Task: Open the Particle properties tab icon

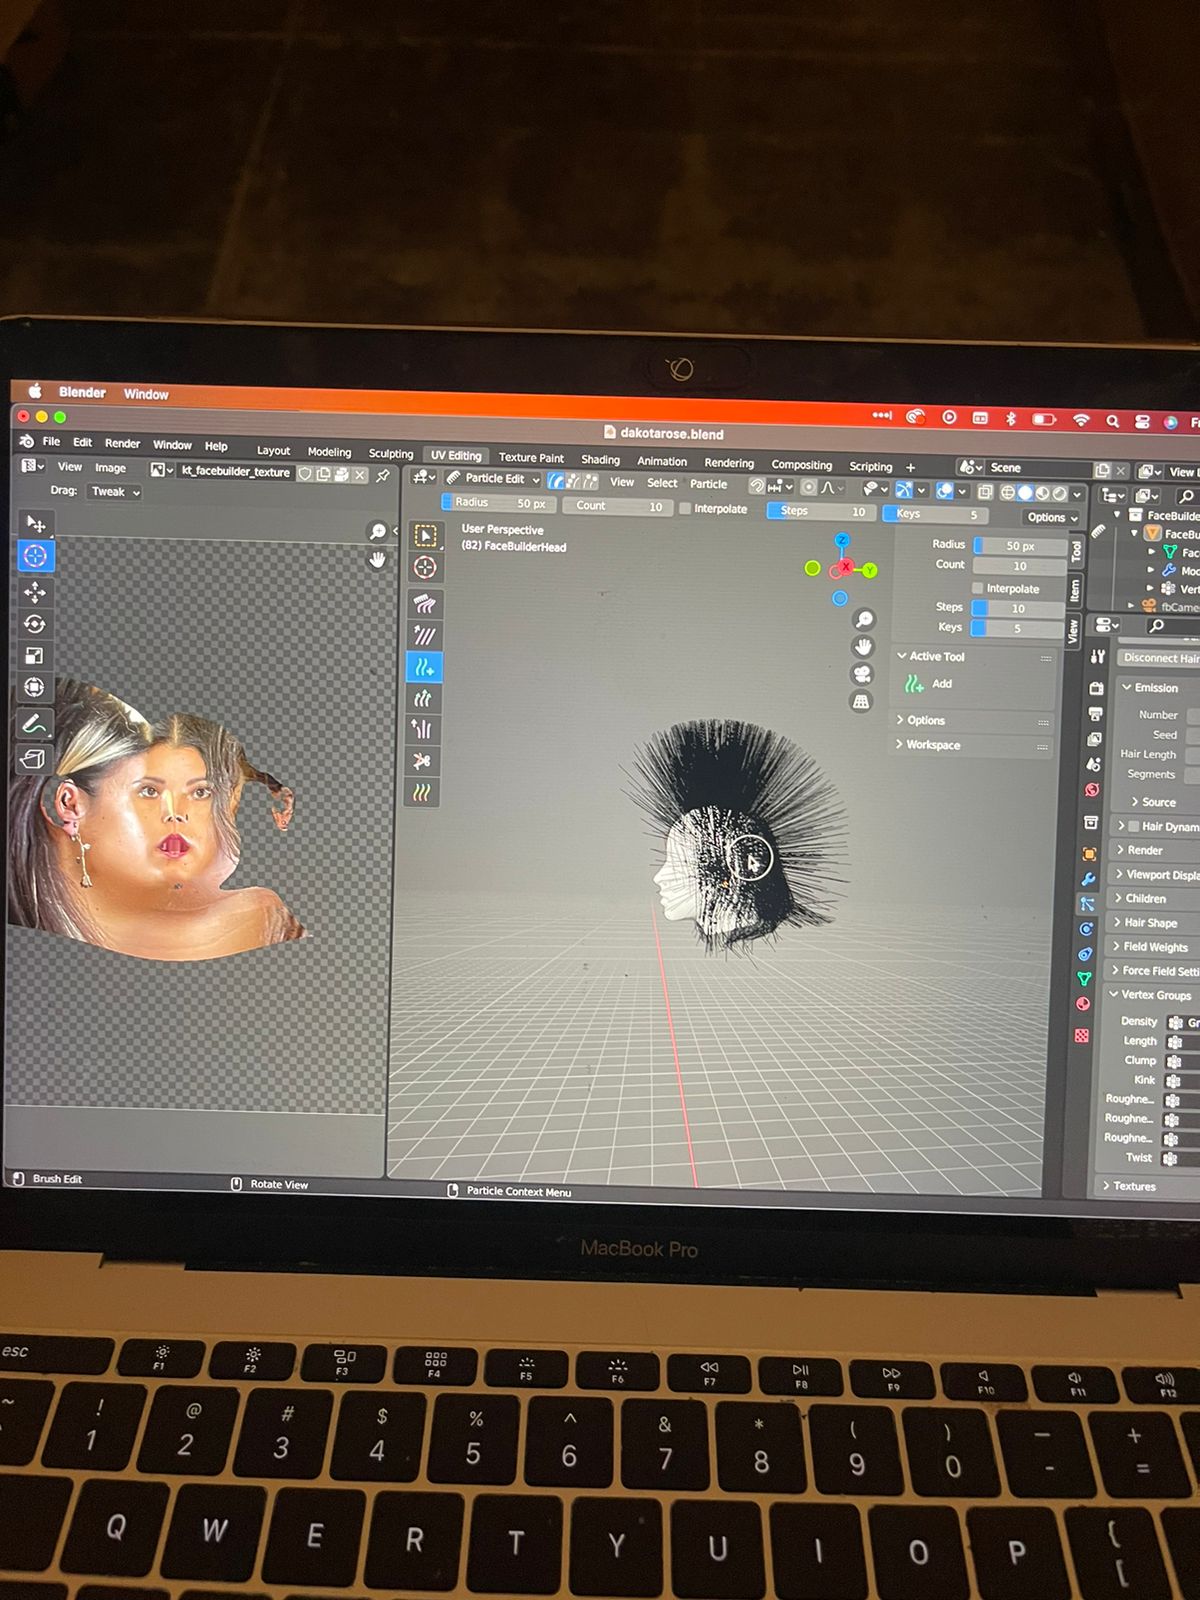Action: (x=1087, y=903)
